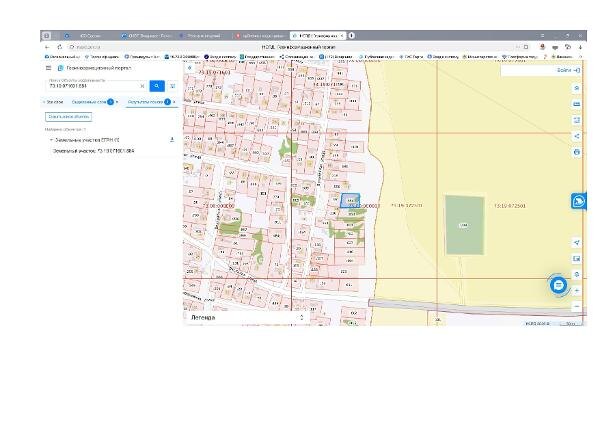
Task: Zoom in the map with plus button
Action: [x=577, y=290]
